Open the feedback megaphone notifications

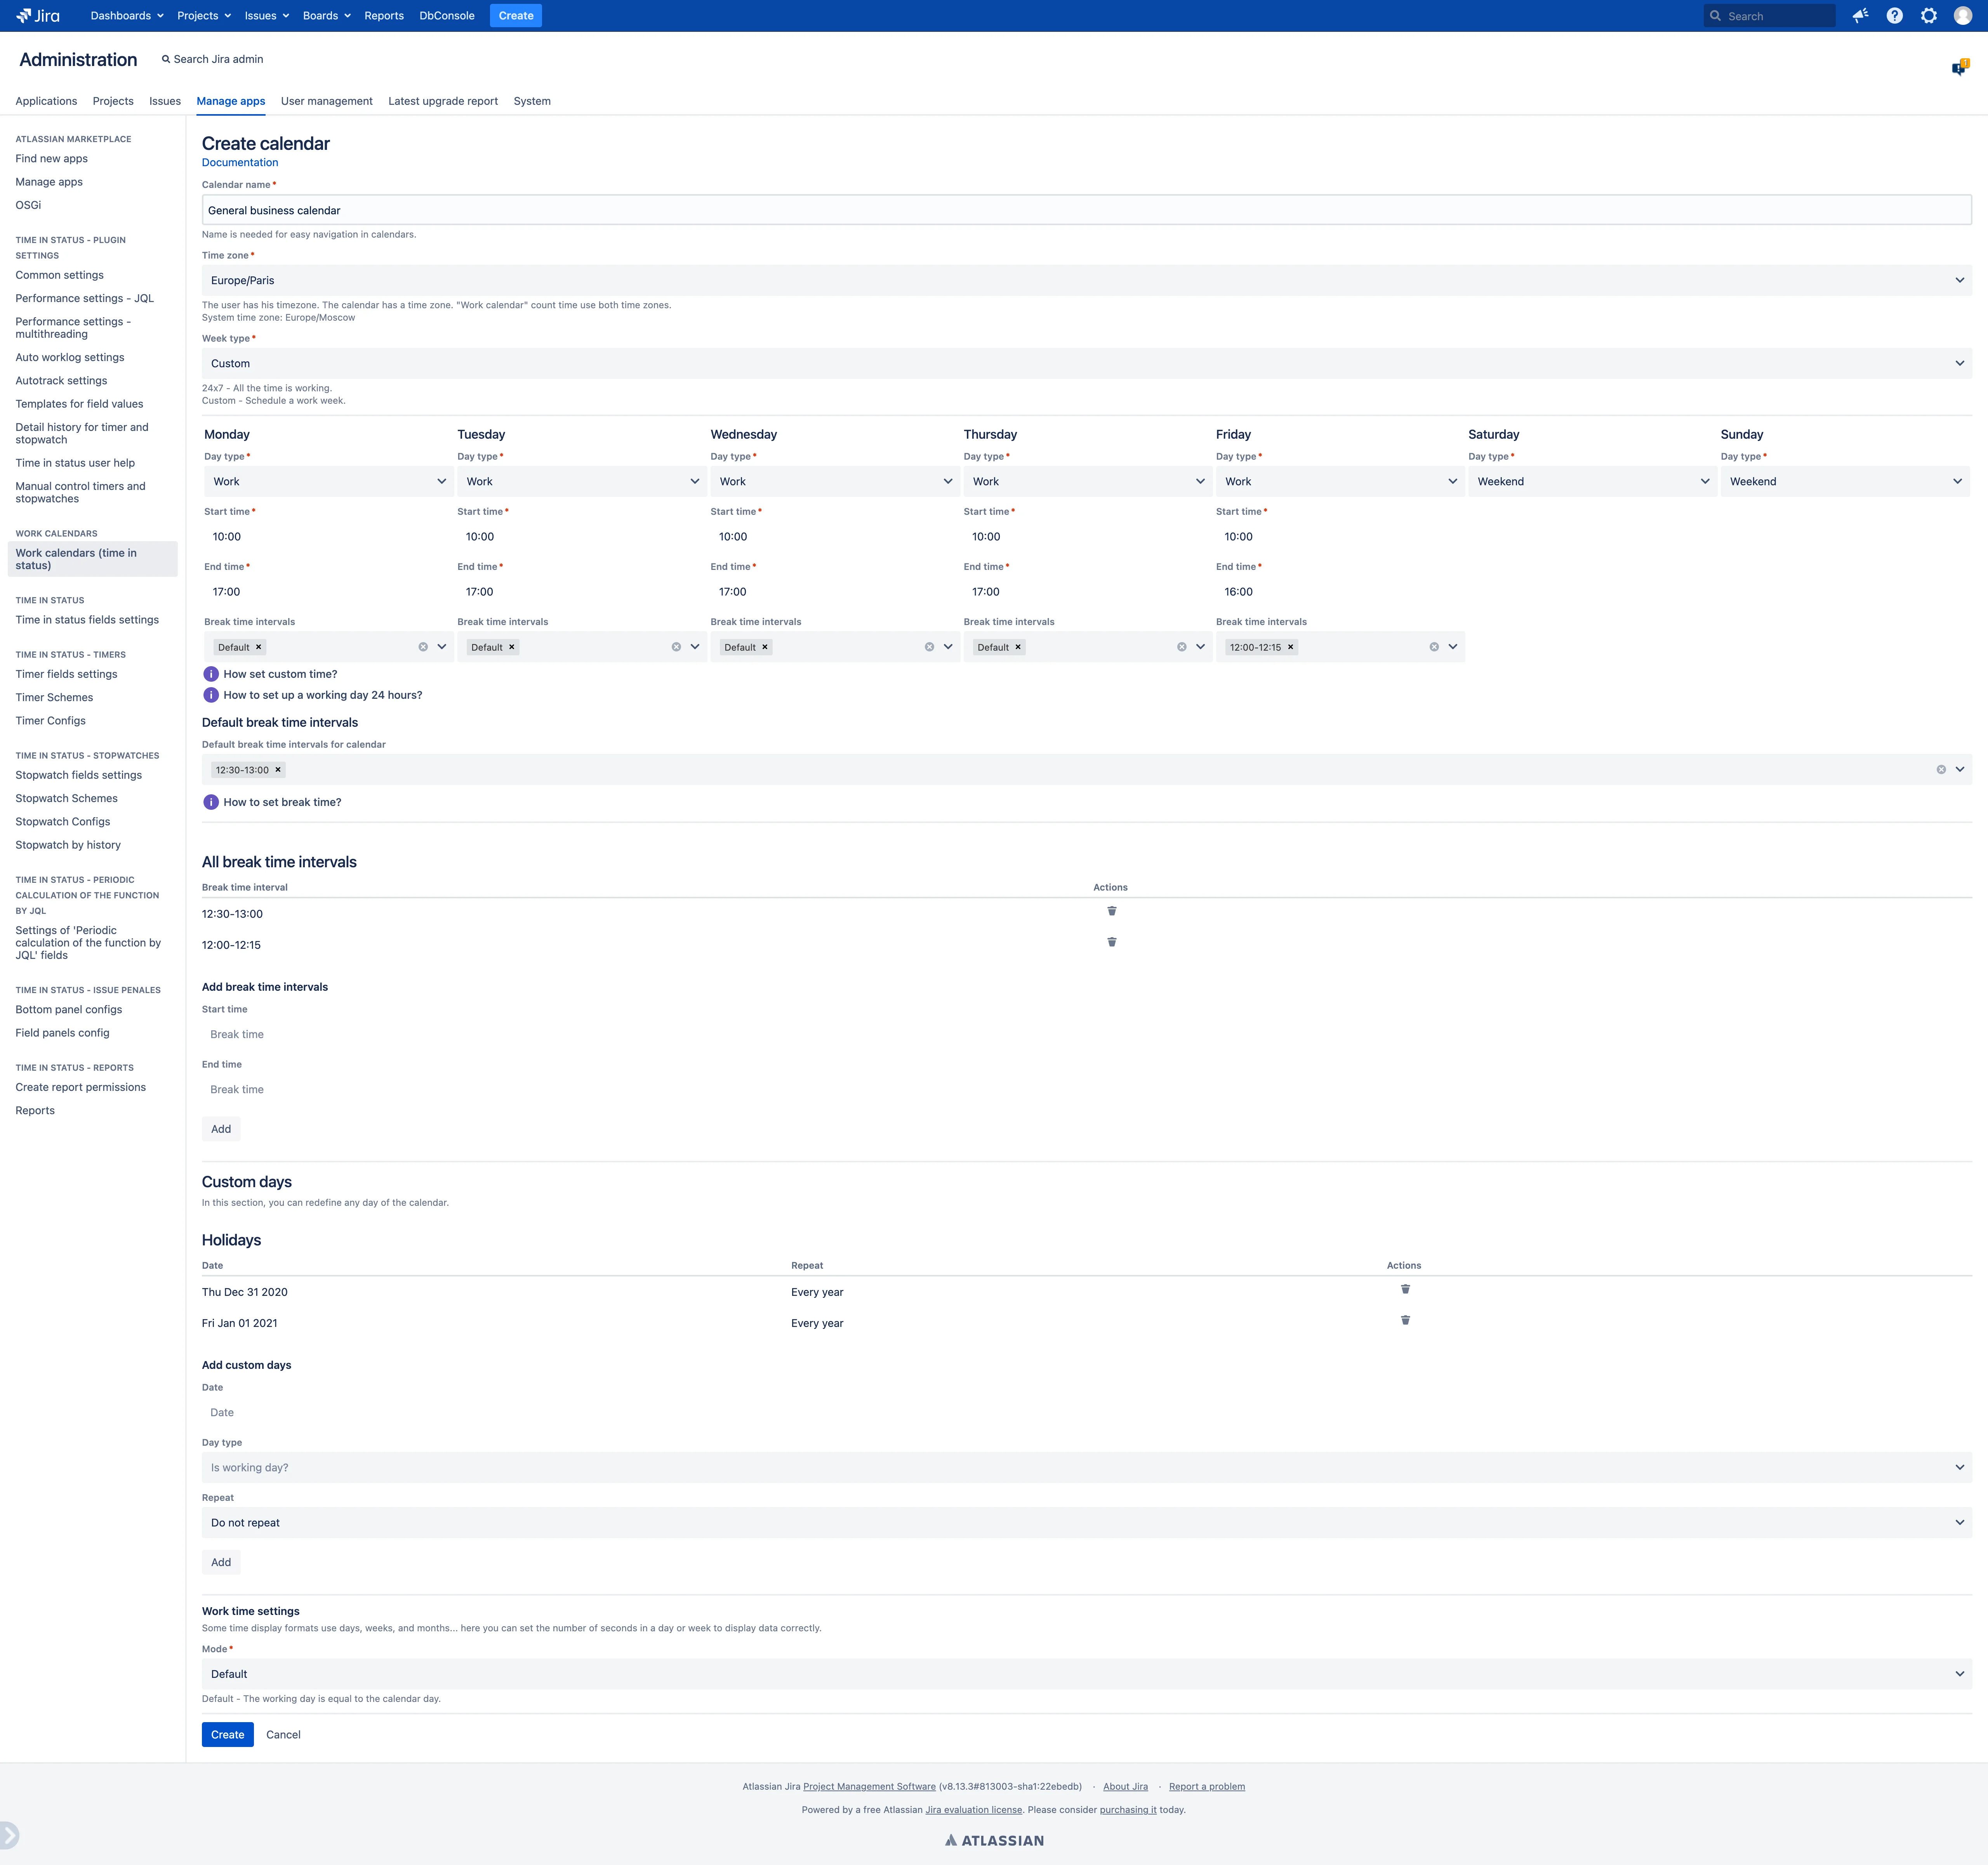pyautogui.click(x=1860, y=16)
